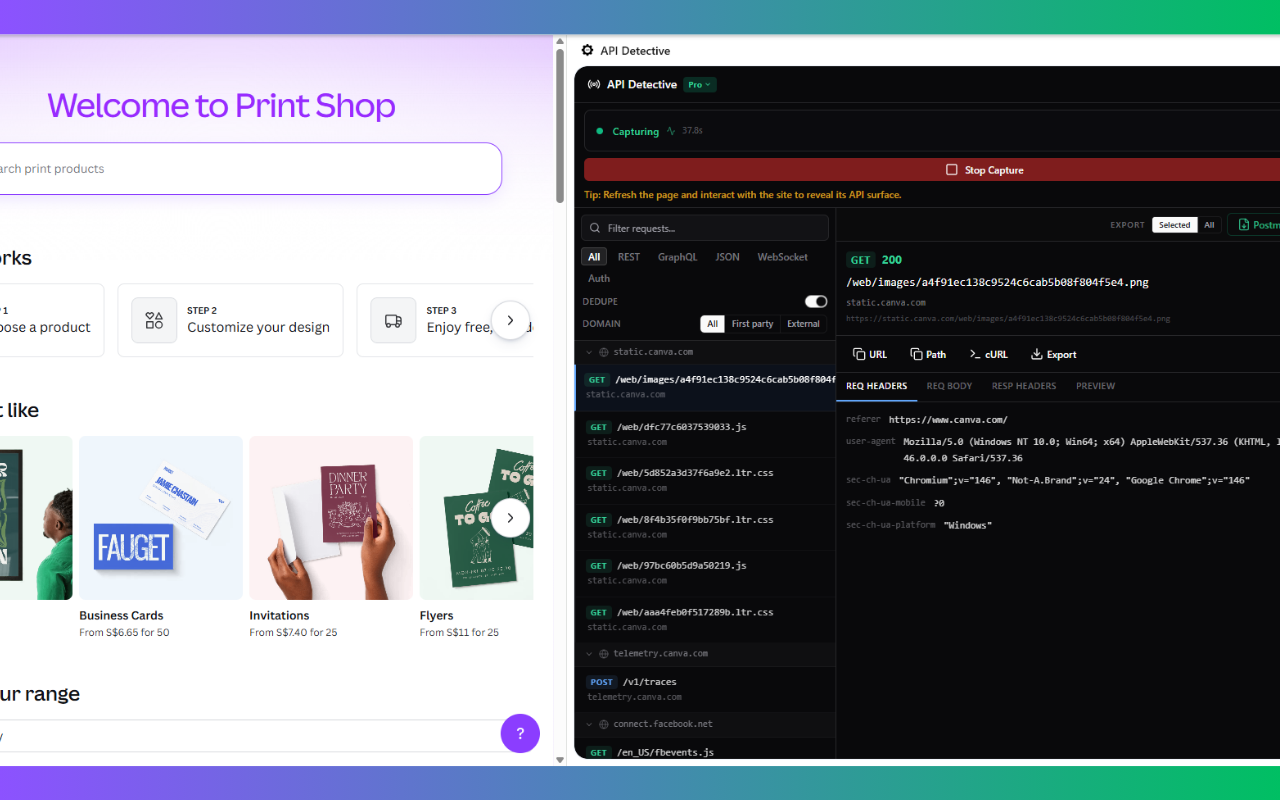Click the globe icon next to static.canva.com

coord(603,352)
